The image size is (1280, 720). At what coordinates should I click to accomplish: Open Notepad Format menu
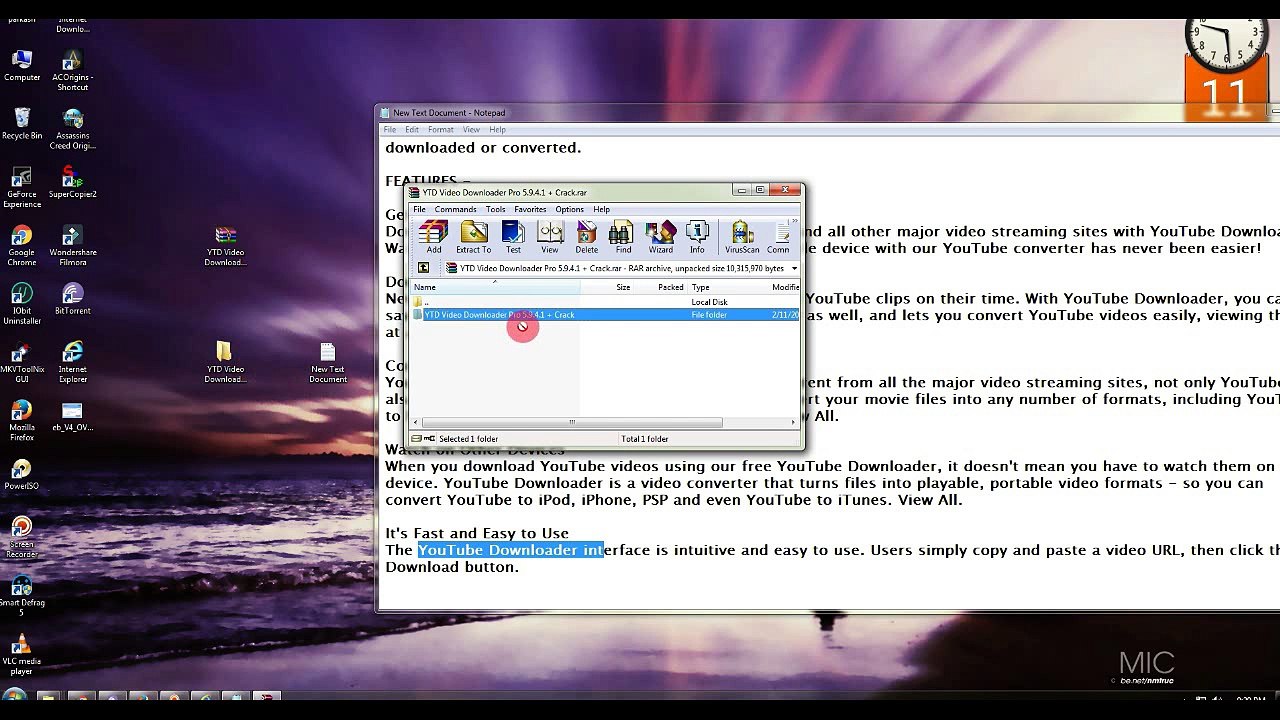click(441, 130)
